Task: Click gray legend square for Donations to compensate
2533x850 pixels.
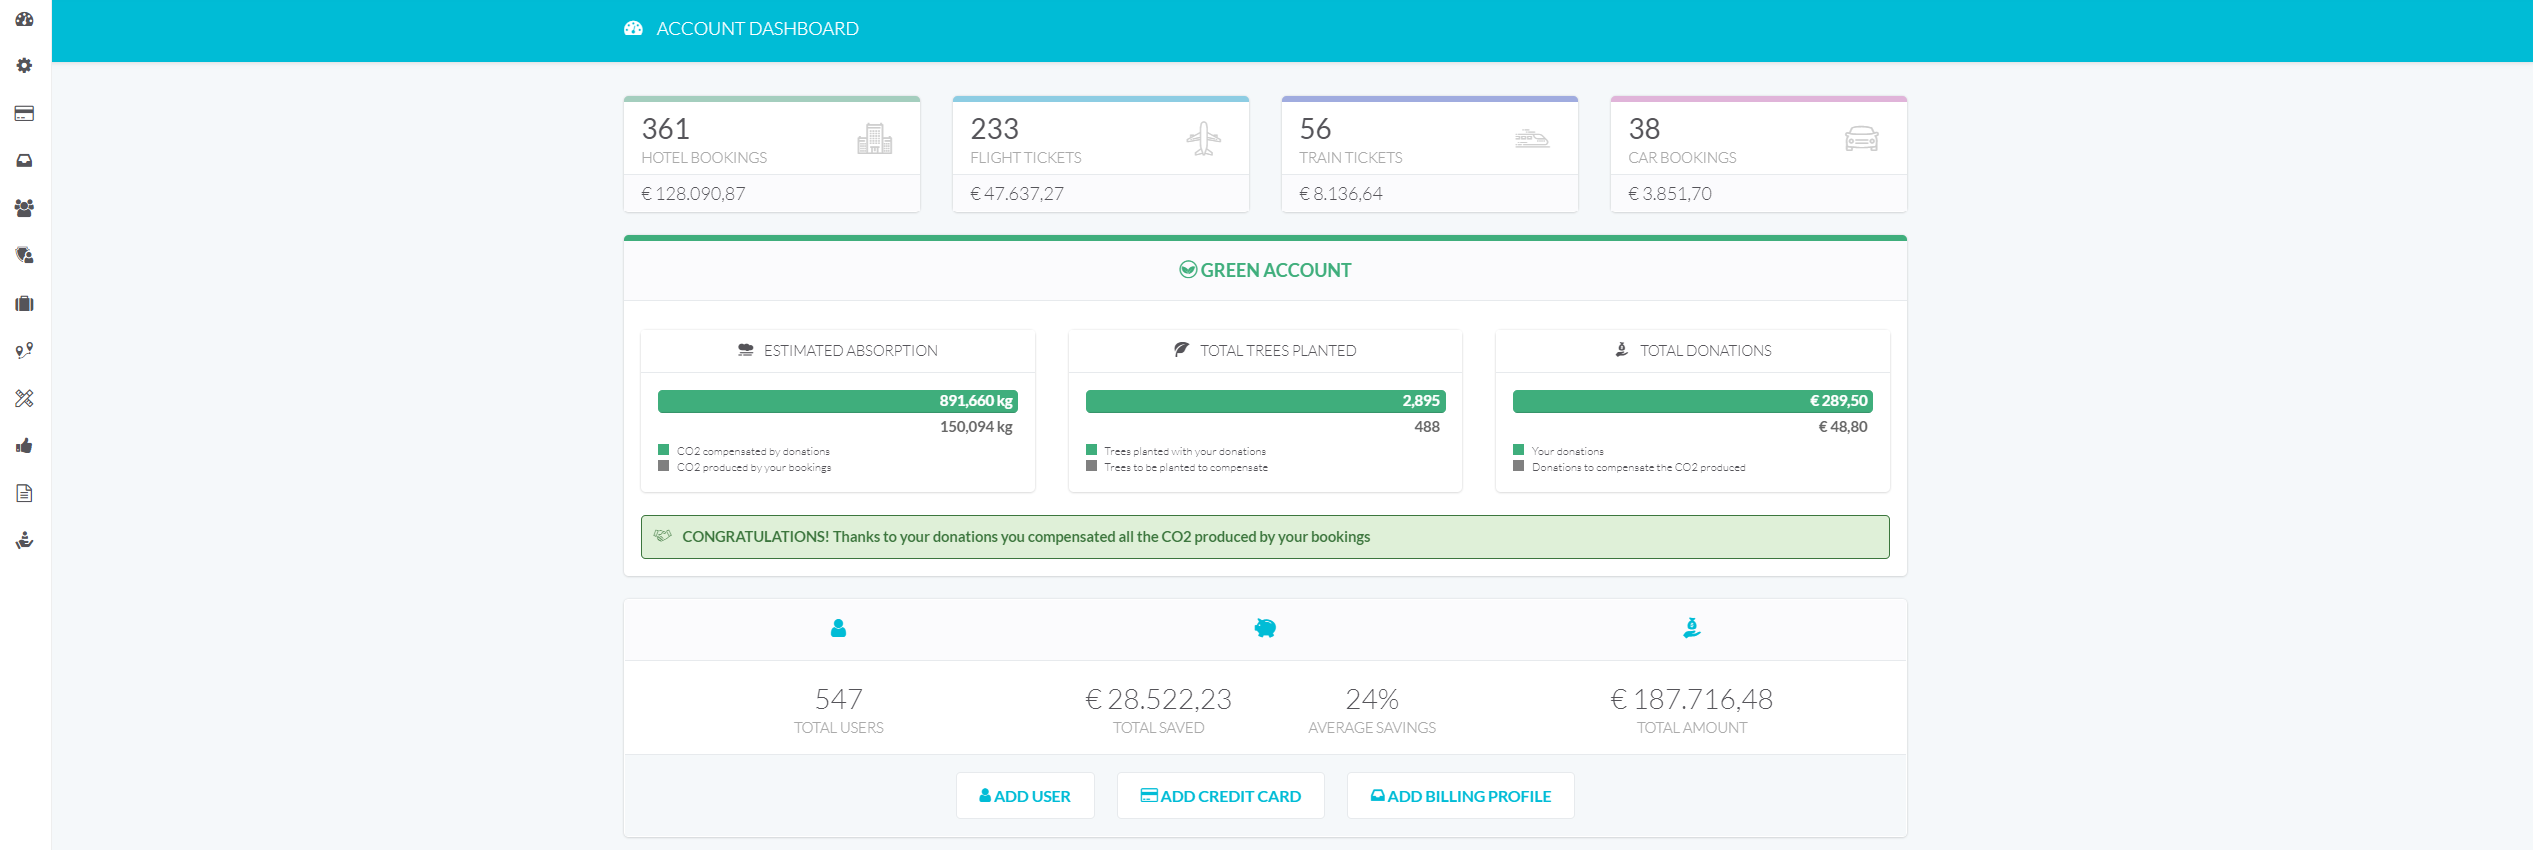Action: (1518, 466)
